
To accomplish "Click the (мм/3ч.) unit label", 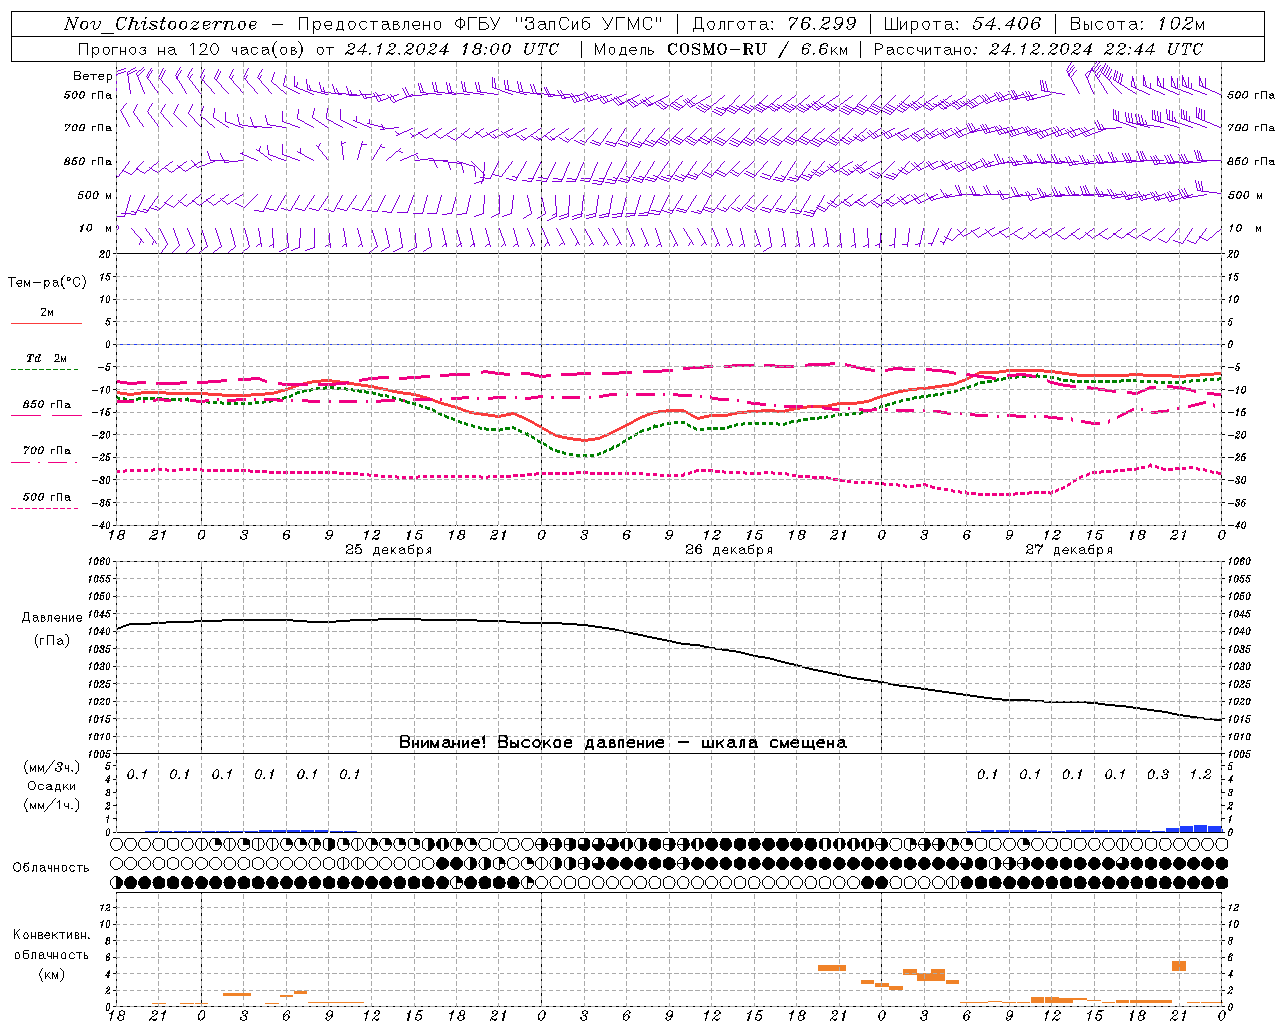I will [52, 768].
